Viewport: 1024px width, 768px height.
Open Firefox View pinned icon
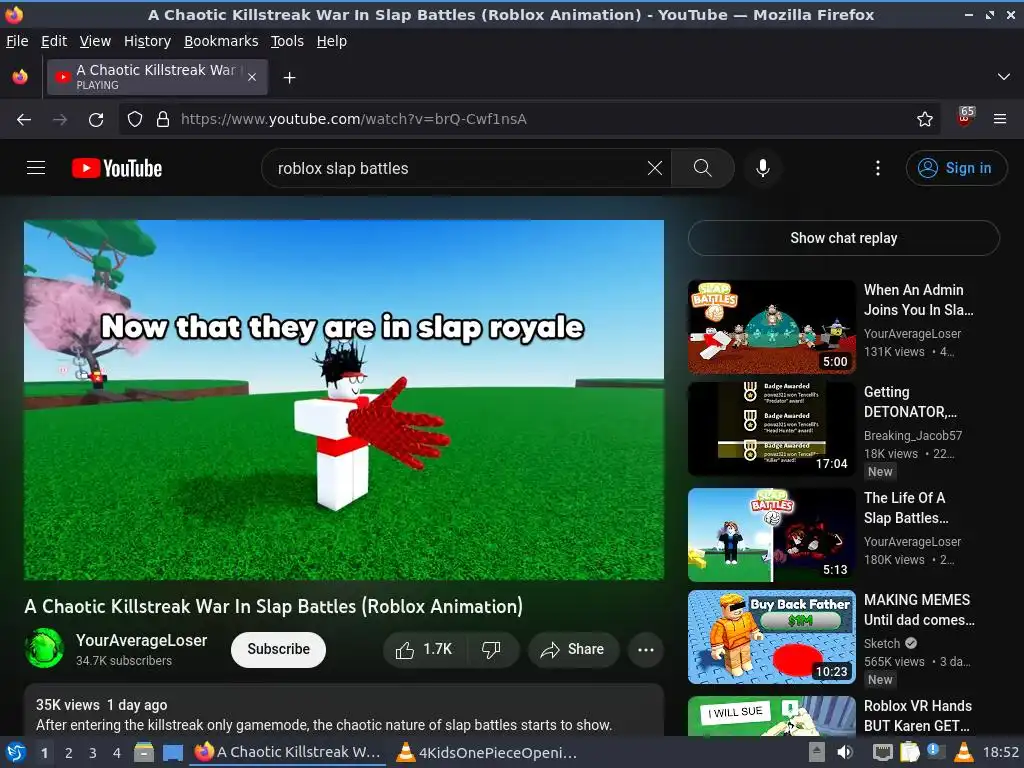[x=20, y=77]
